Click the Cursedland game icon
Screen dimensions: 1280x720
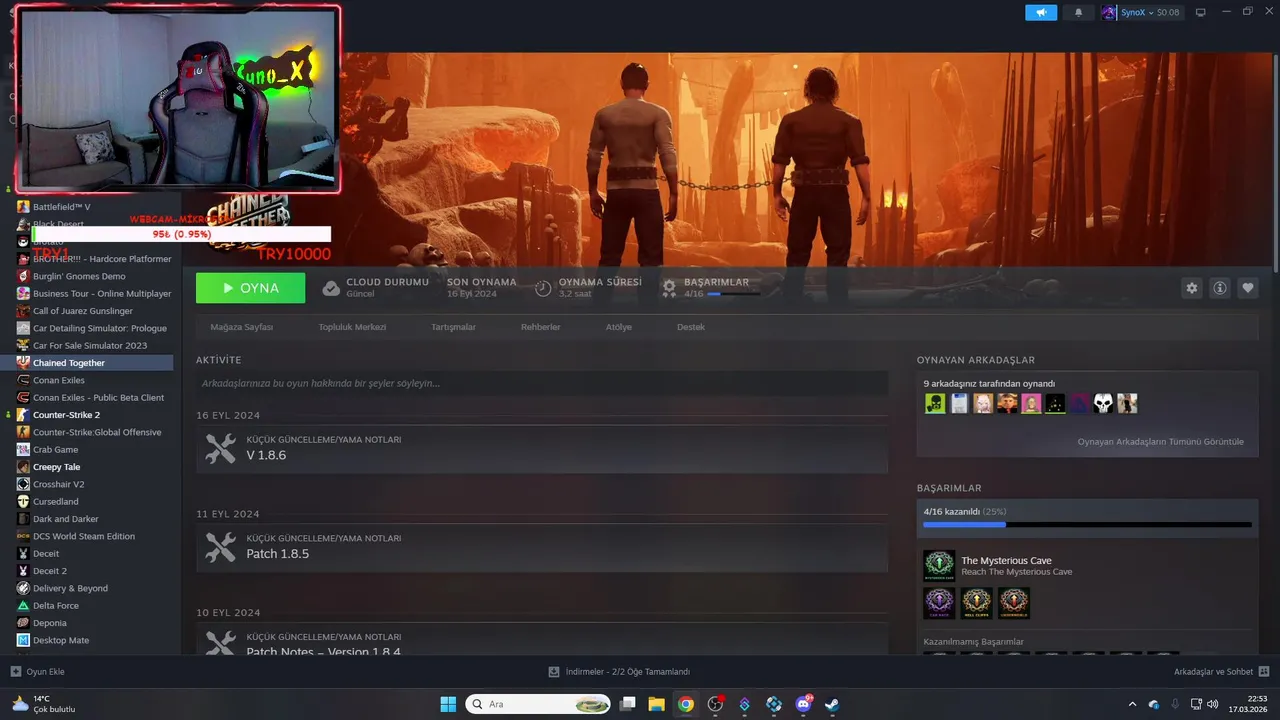[x=23, y=502]
